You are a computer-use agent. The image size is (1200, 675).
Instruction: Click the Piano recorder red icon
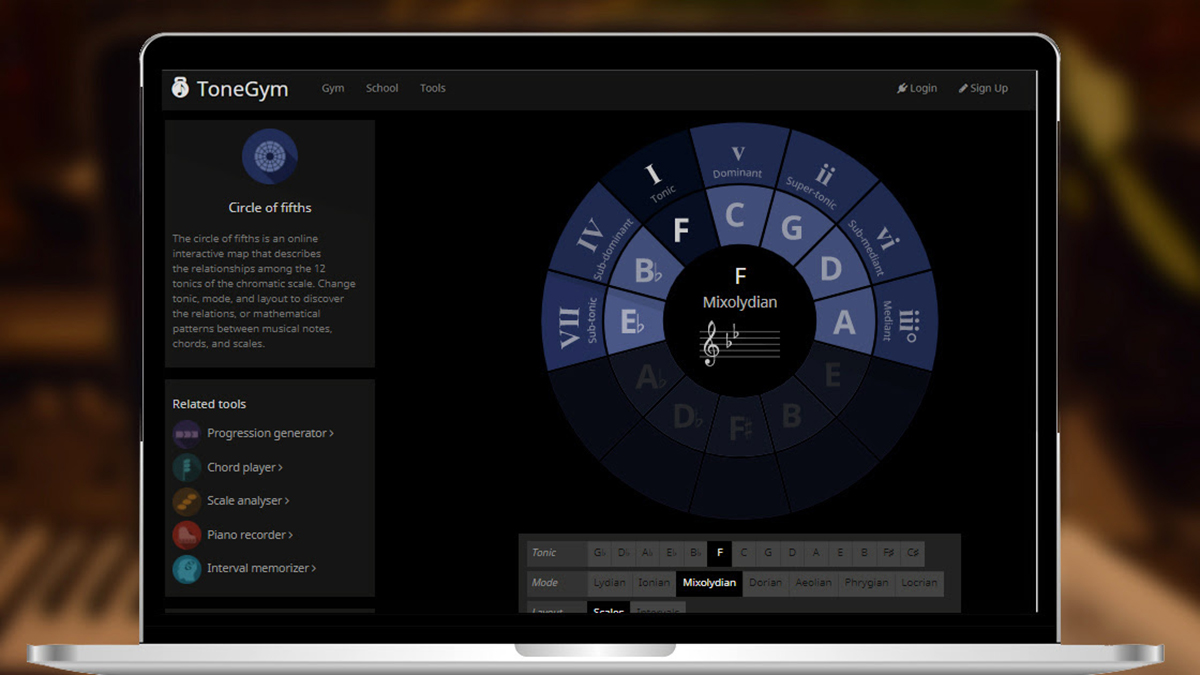point(187,535)
